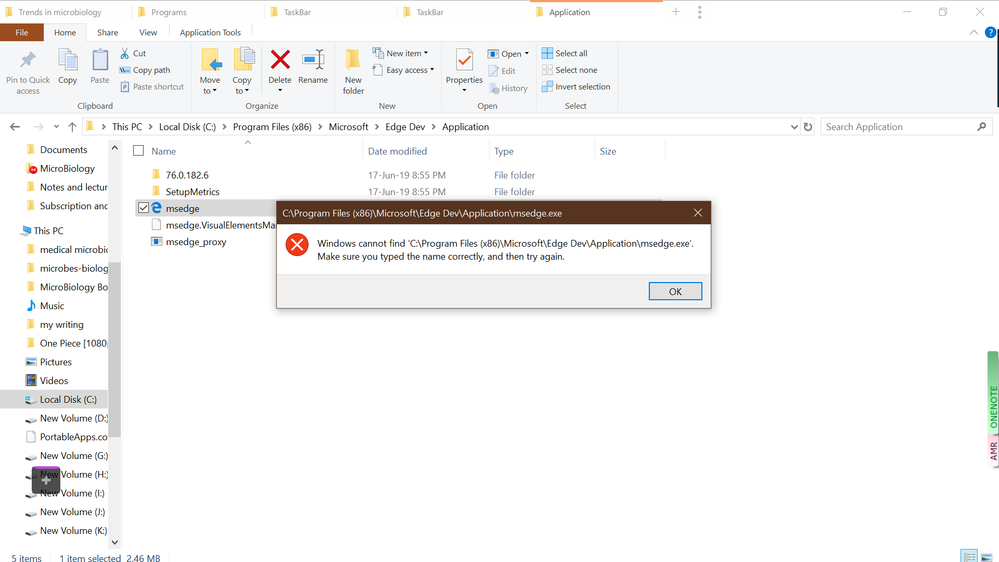Click the red Delete icon
This screenshot has width=999, height=562.
280,61
